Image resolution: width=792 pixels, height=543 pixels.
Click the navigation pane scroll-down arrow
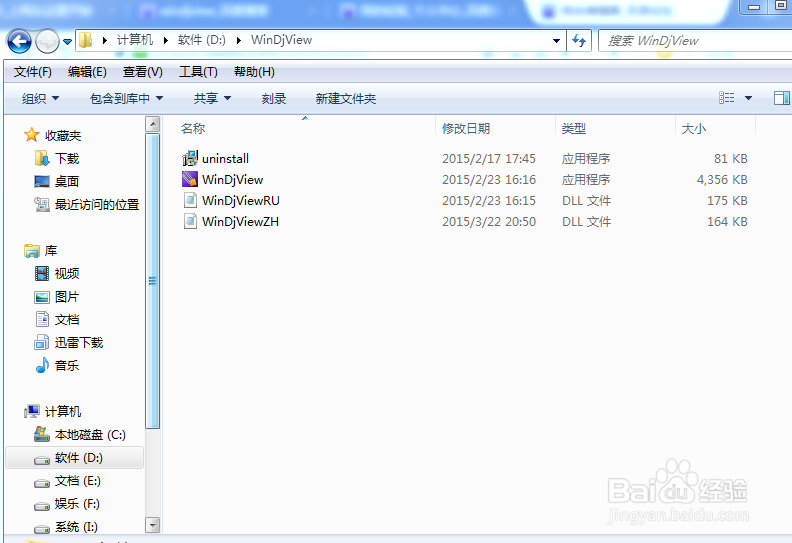point(153,525)
